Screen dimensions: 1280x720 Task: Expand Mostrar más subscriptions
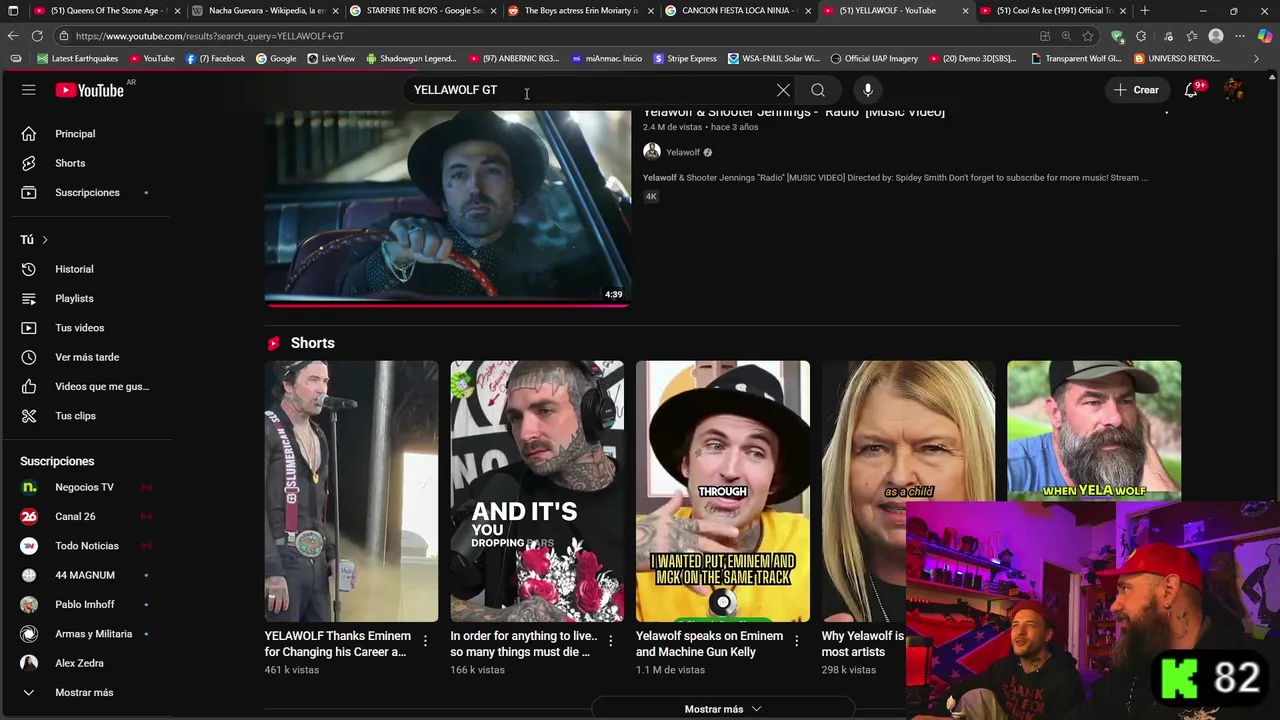[85, 692]
